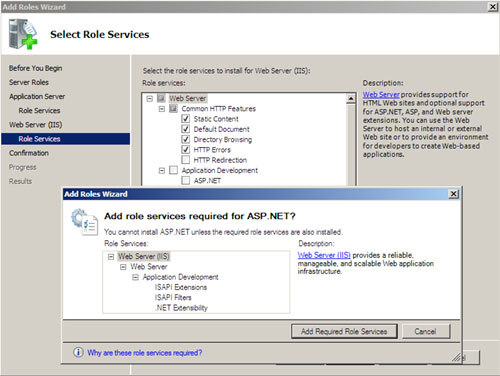Open the Application Server step
Image resolution: width=500 pixels, height=376 pixels.
tap(37, 96)
